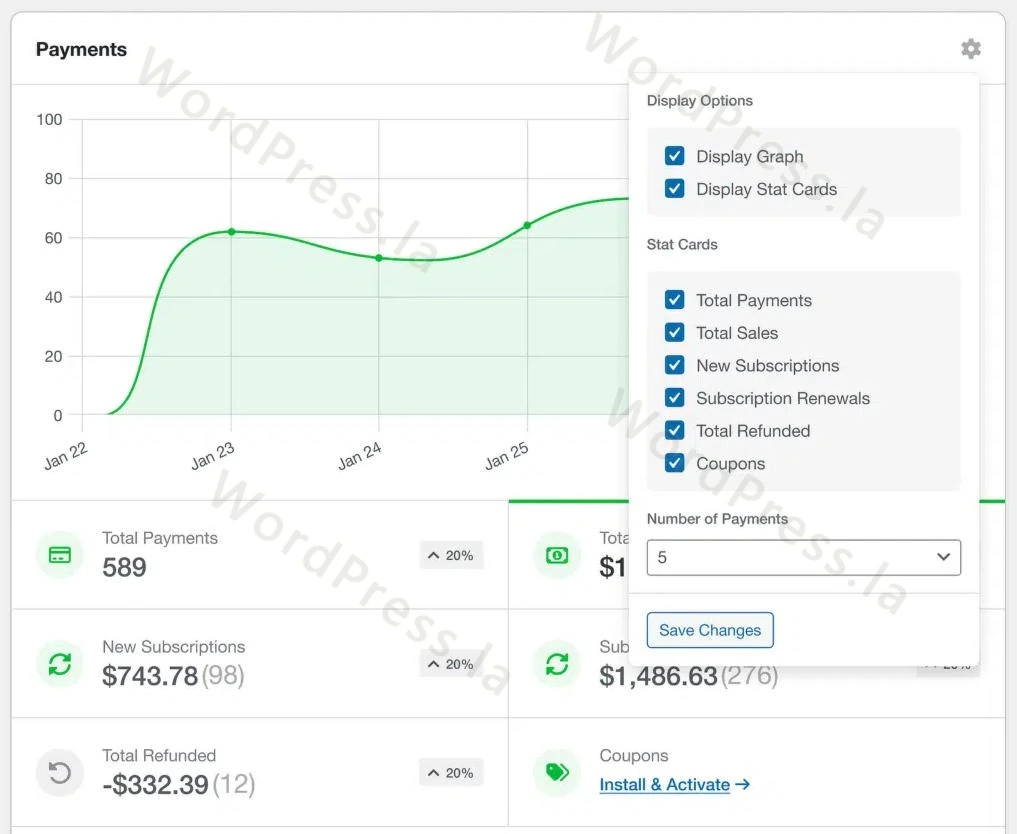The height and width of the screenshot is (834, 1017).
Task: Click the Jan 22 axis label
Action: (66, 455)
